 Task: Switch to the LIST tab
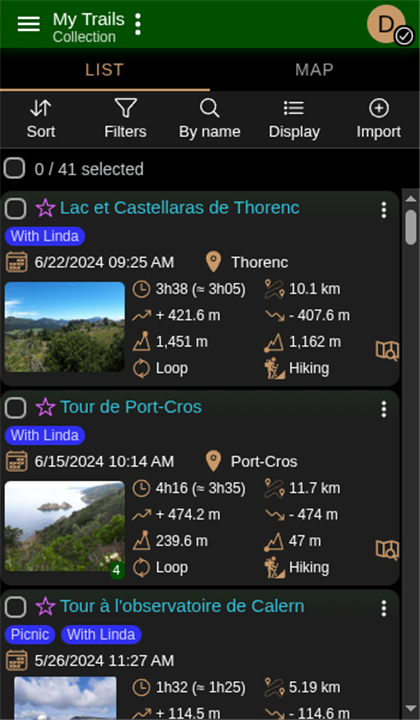(105, 70)
